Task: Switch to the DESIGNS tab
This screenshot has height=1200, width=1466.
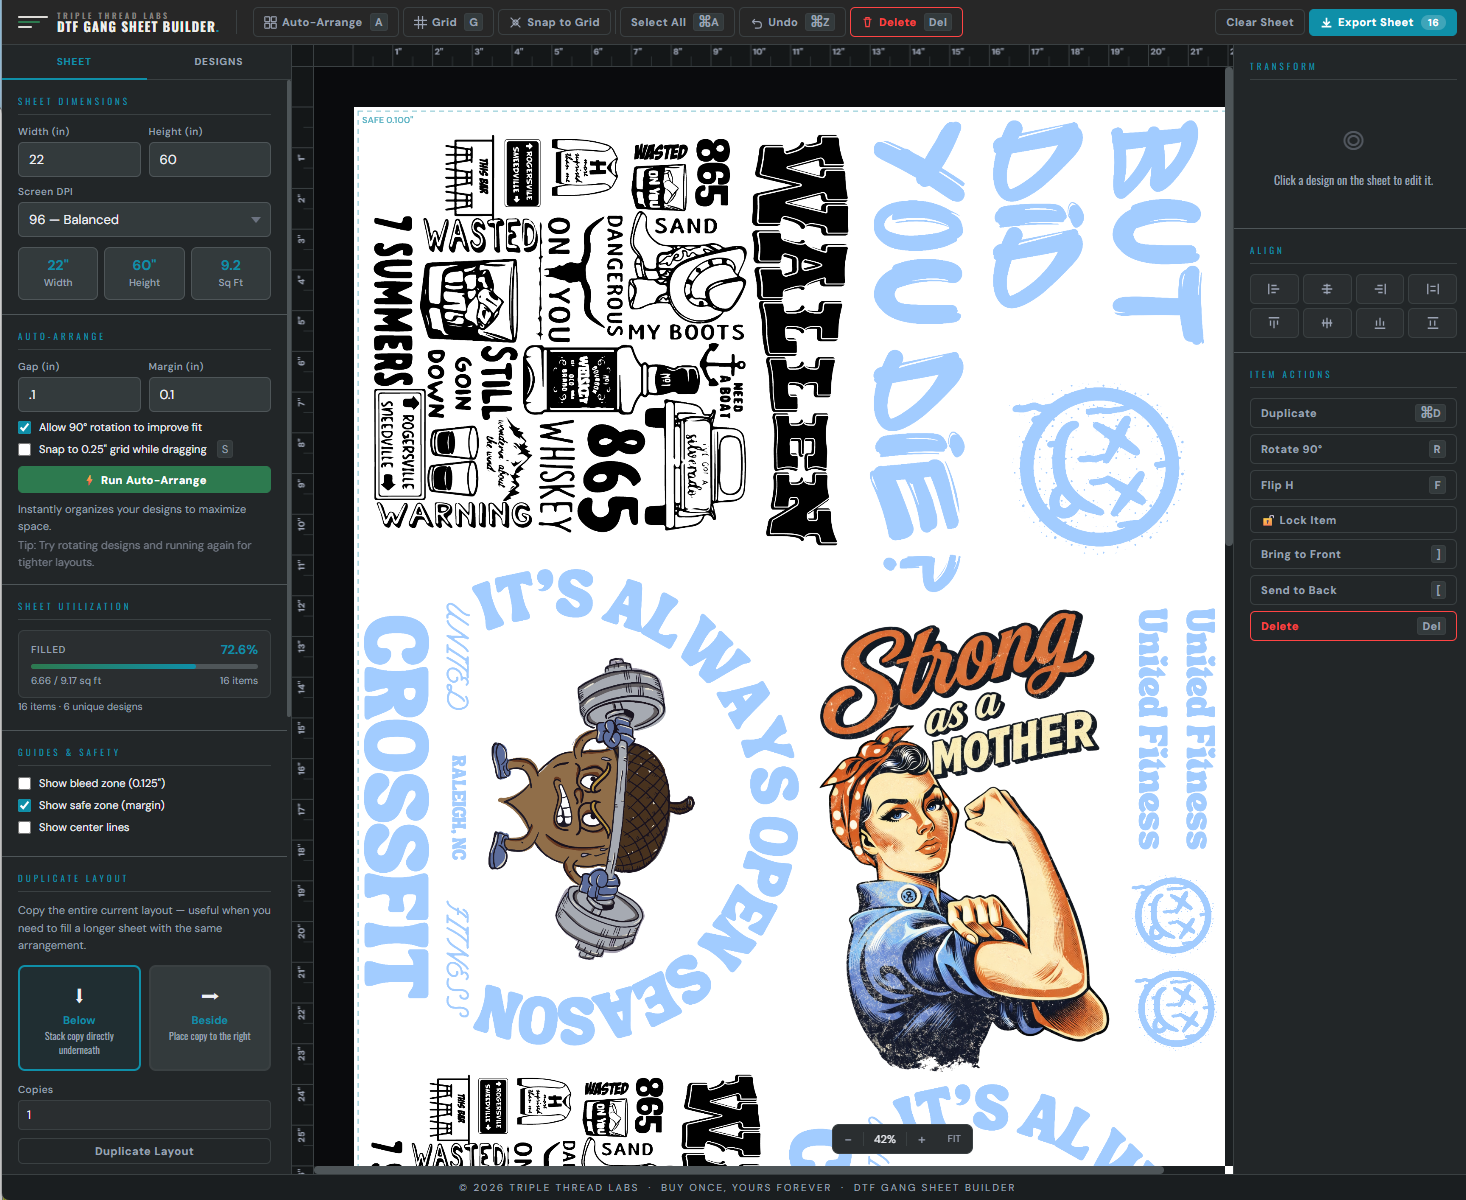Action: tap(218, 62)
